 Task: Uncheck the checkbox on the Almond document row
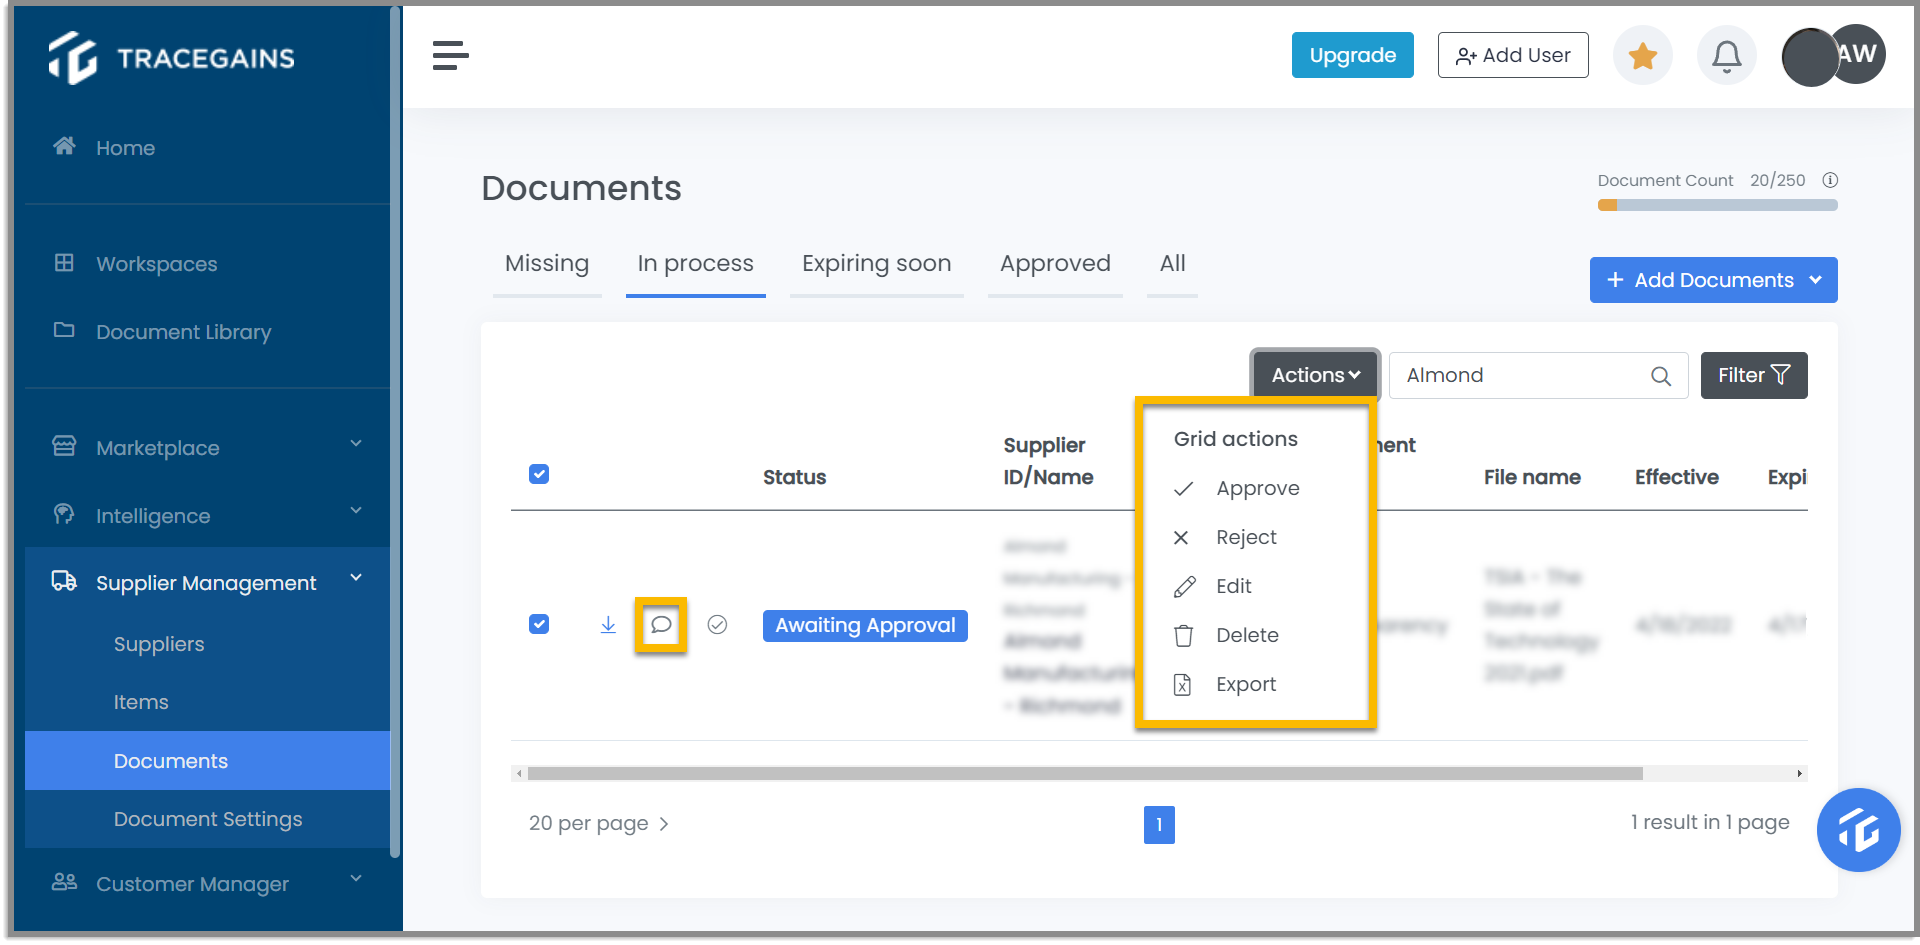(x=539, y=623)
